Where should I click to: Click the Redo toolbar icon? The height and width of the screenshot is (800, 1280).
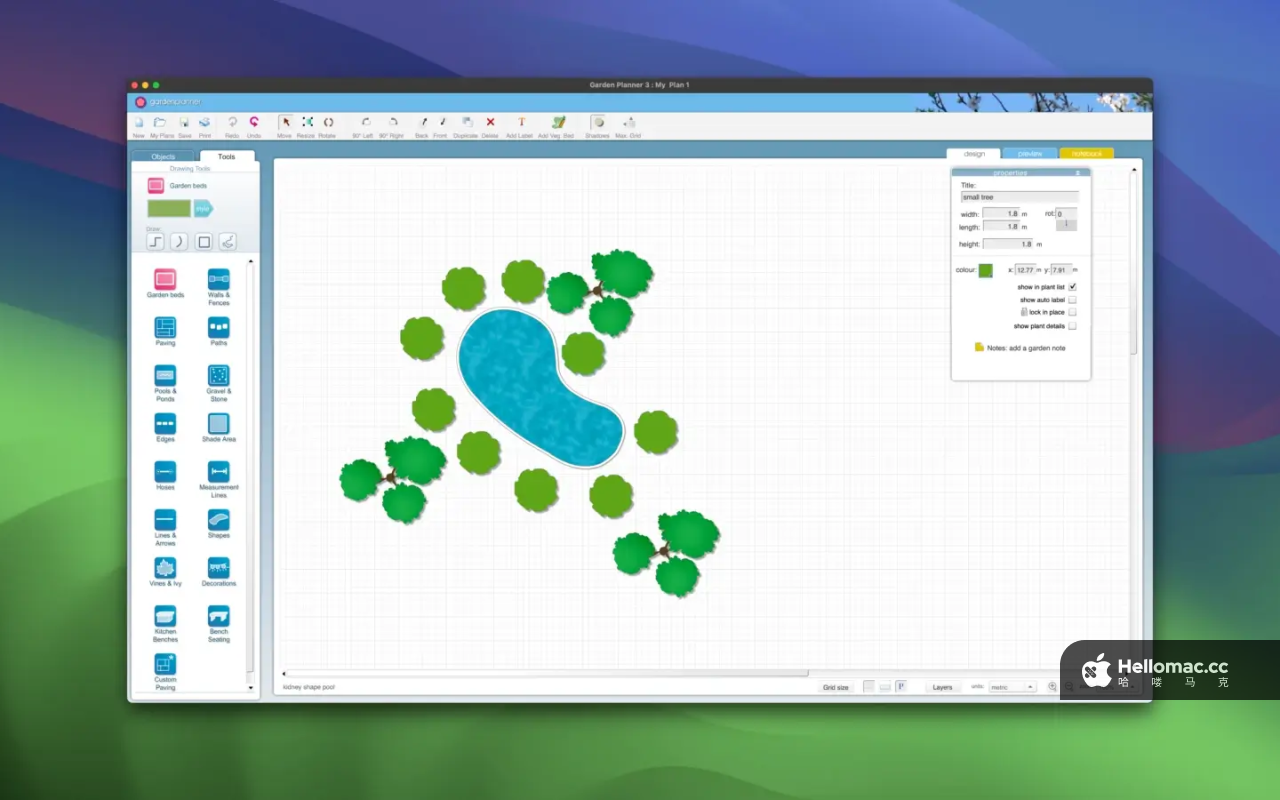pyautogui.click(x=232, y=123)
